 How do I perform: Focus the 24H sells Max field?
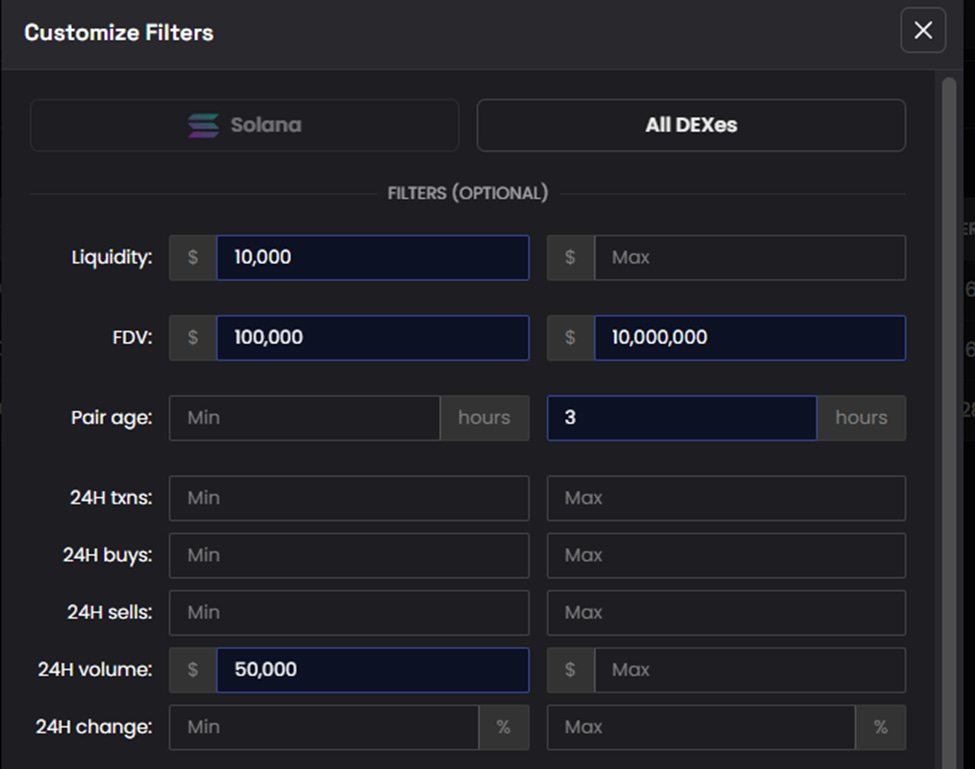(726, 612)
